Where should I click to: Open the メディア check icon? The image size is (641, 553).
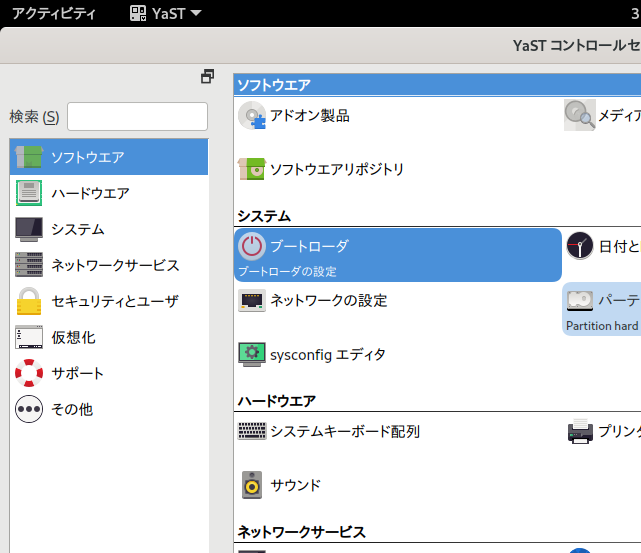[x=579, y=115]
